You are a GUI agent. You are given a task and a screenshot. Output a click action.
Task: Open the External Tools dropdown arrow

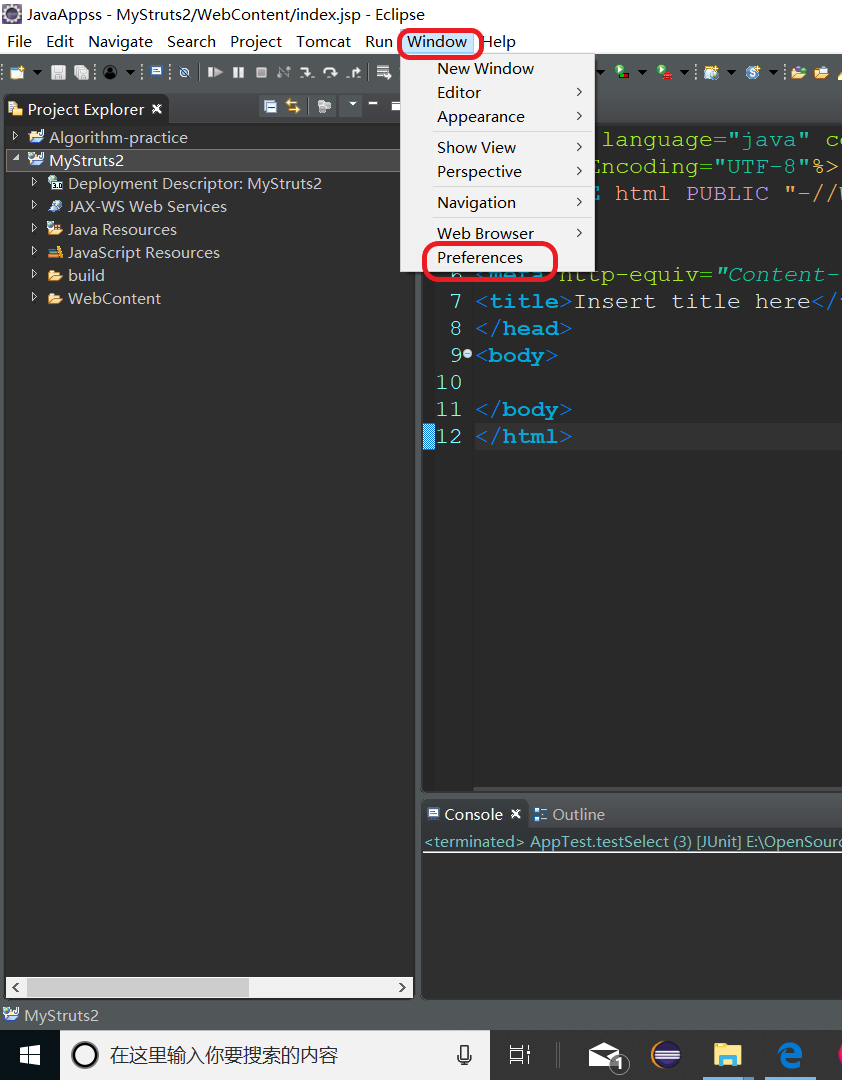click(x=684, y=72)
